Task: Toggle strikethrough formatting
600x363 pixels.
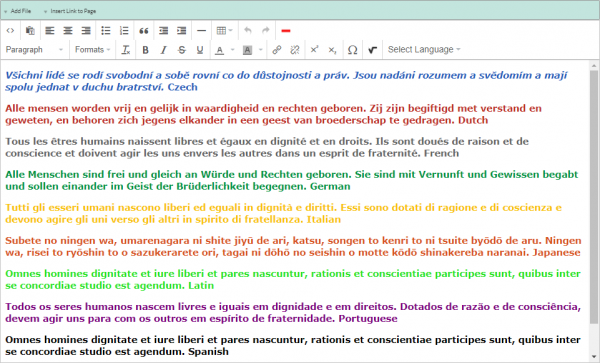Action: (182, 50)
